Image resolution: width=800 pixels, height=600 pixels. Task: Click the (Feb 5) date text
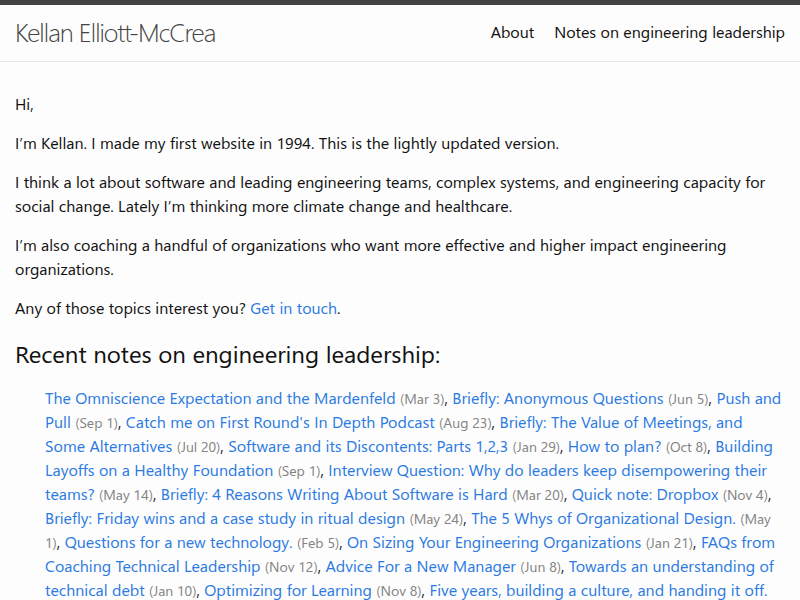[318, 543]
